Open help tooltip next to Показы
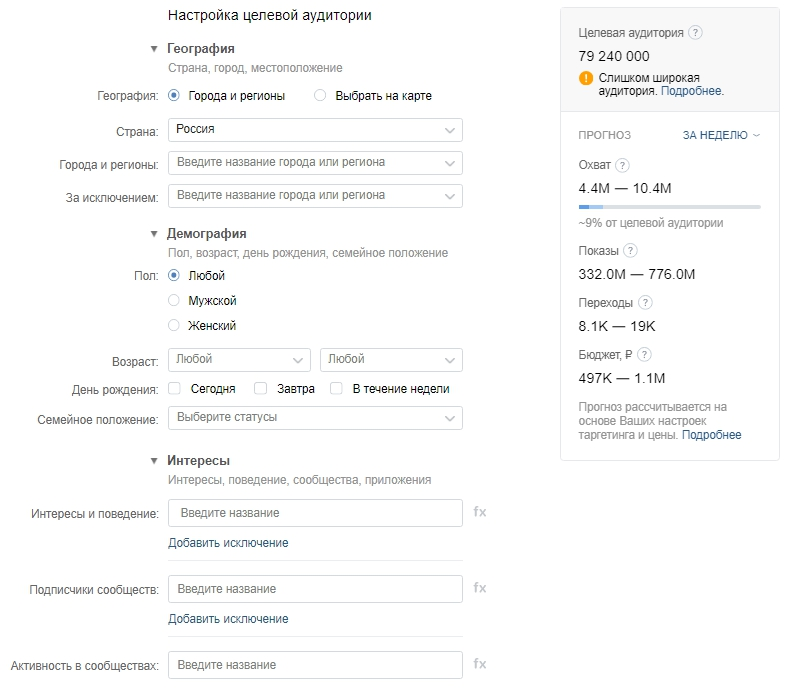 coord(630,251)
